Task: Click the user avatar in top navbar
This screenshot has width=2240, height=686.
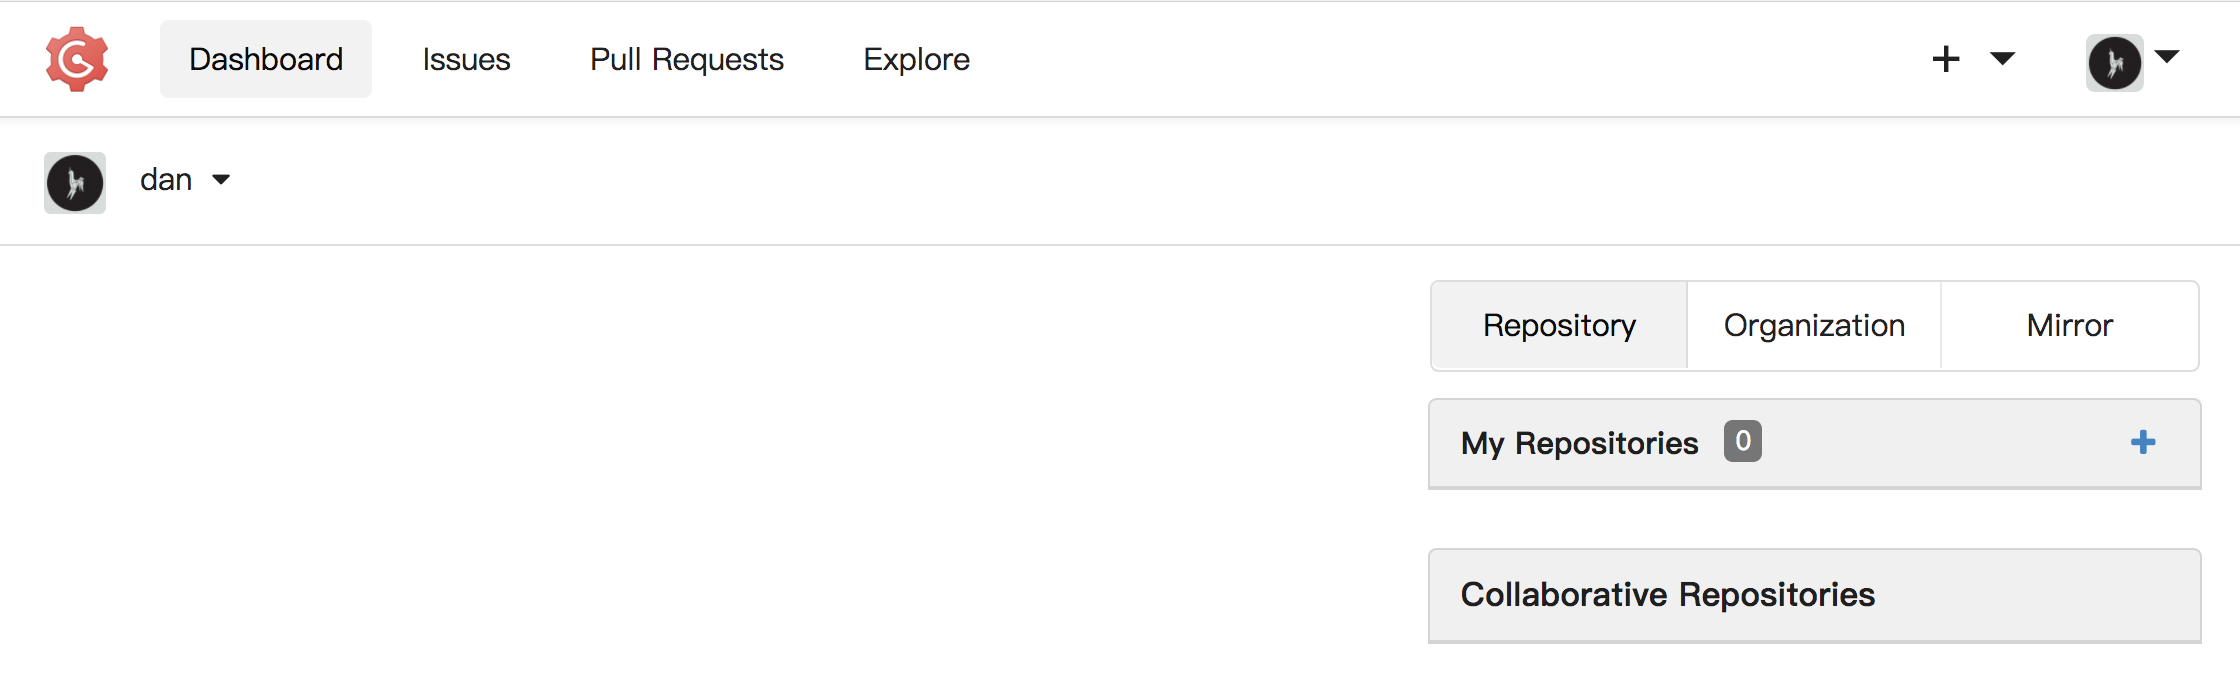Action: pos(2114,63)
